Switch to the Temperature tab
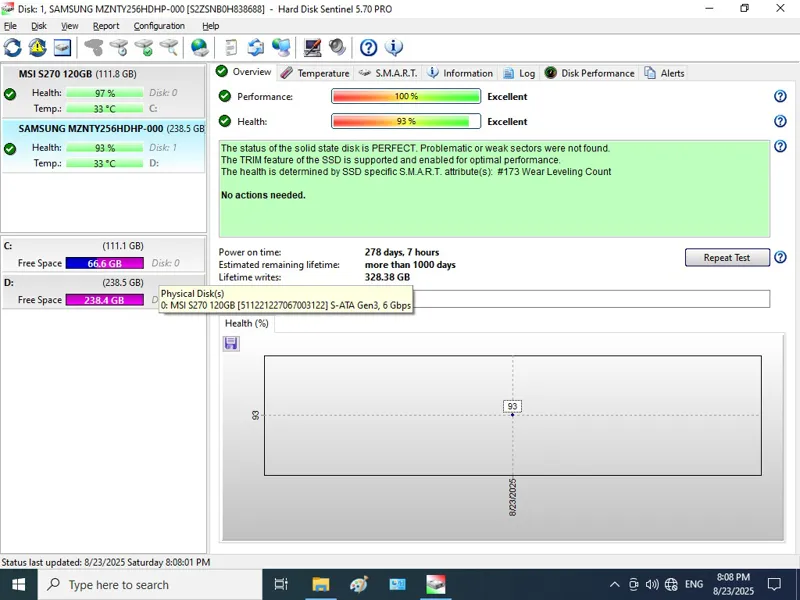Screen dimensions: 800x600 (315, 73)
